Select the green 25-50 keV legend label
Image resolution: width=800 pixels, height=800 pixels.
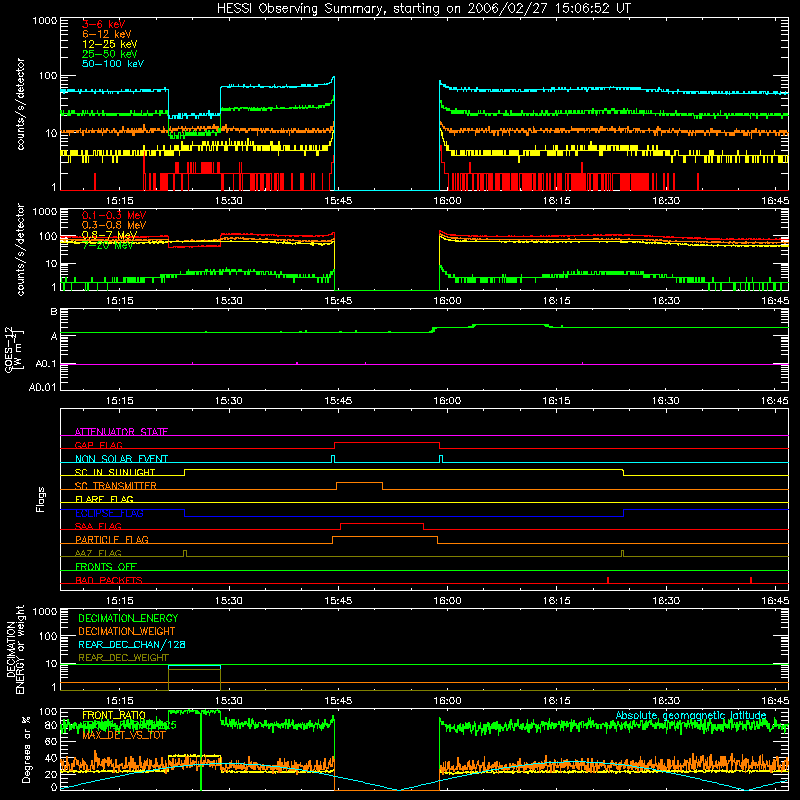pyautogui.click(x=109, y=54)
